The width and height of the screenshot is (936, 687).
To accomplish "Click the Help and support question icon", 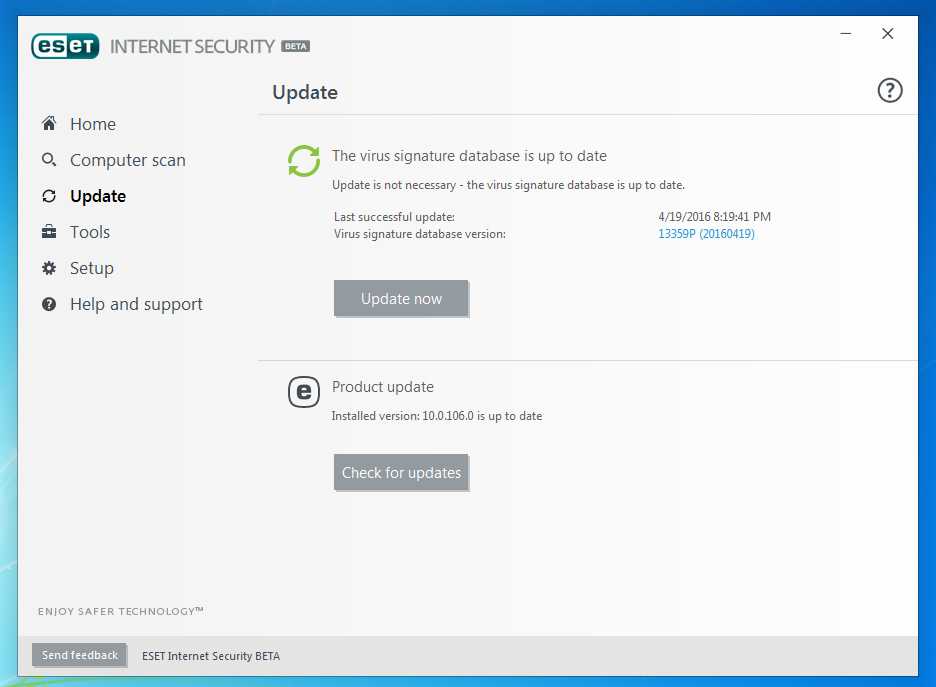I will 49,304.
